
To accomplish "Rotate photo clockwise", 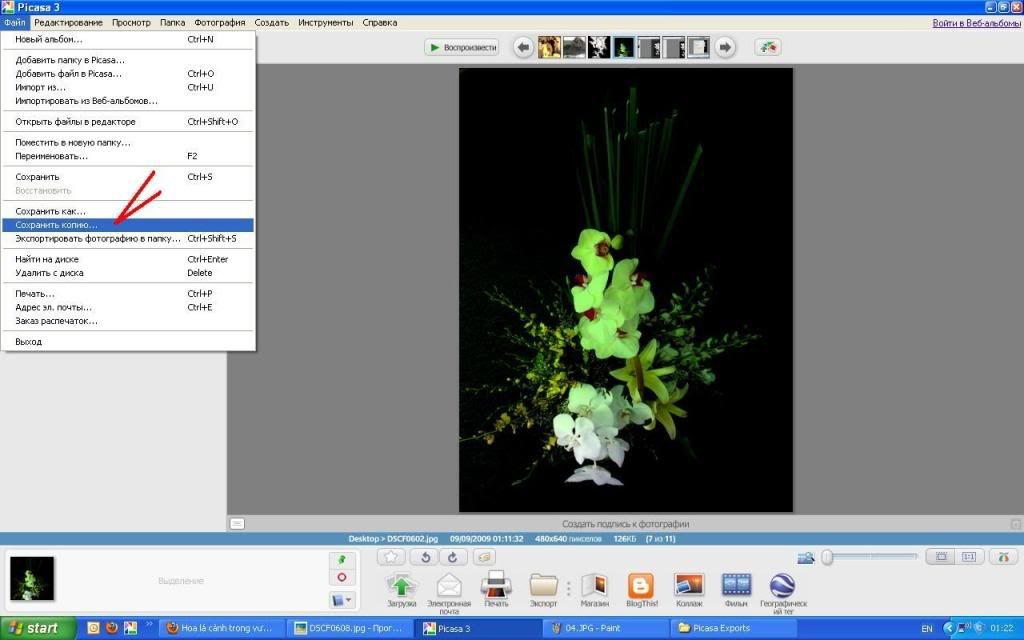I will pos(452,557).
